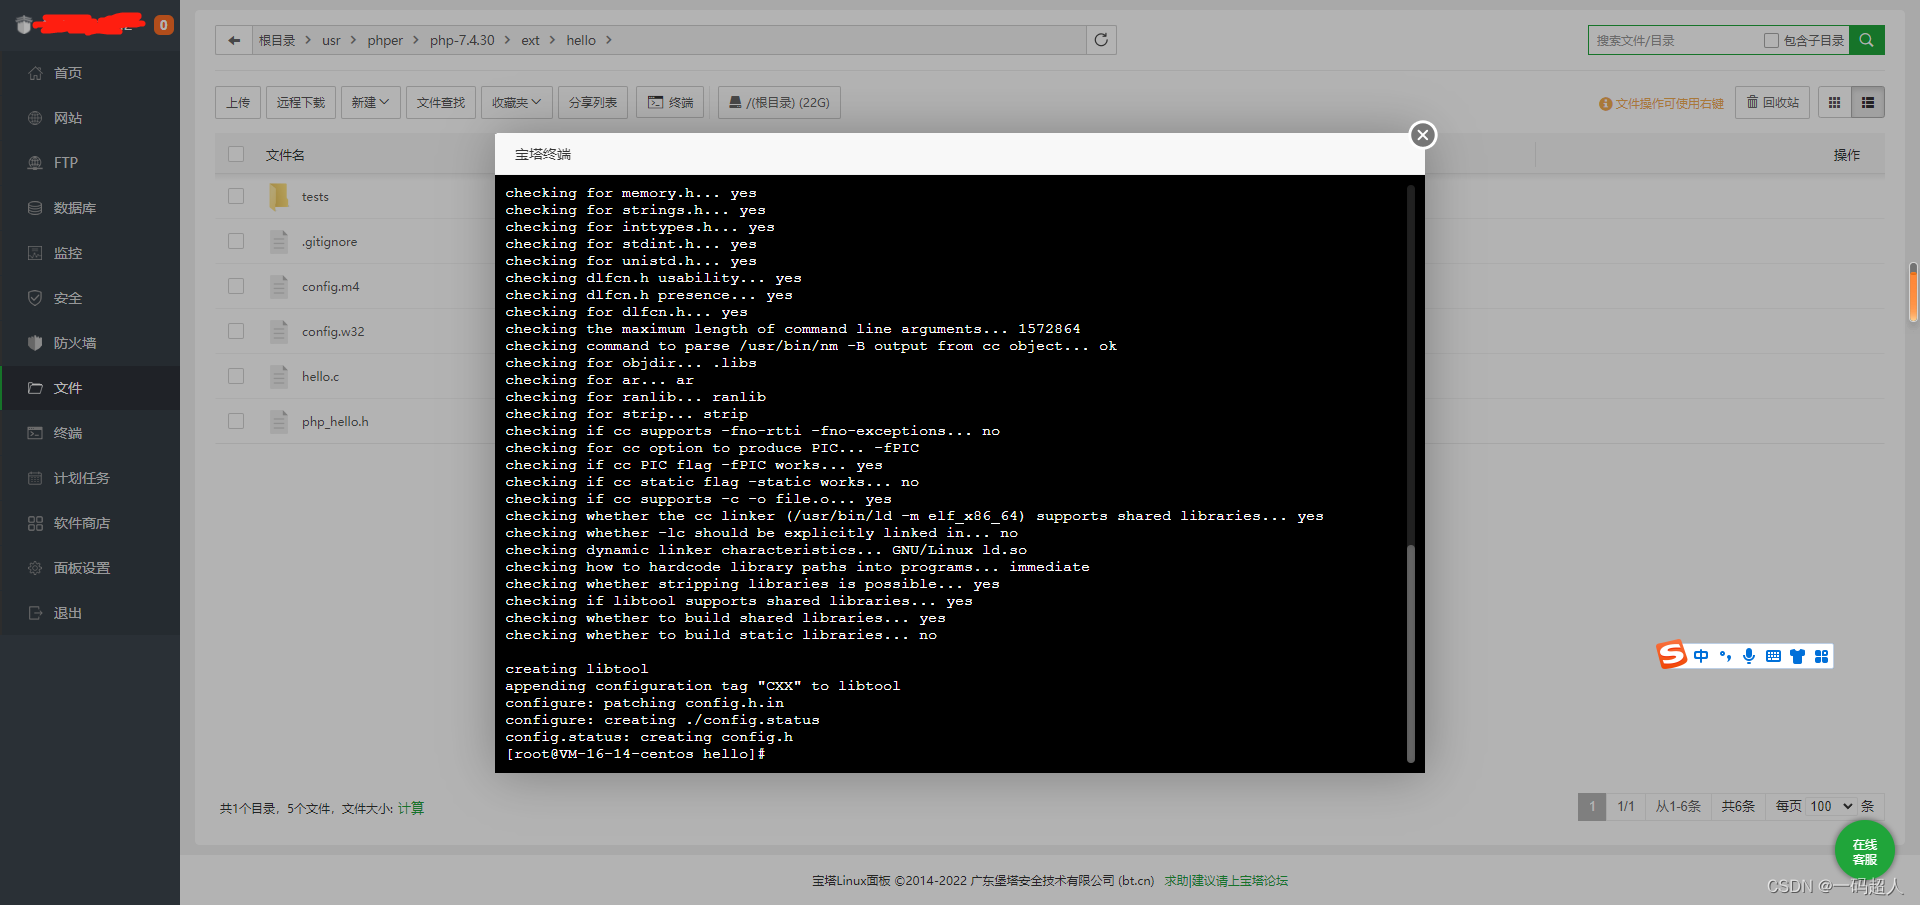Focus the 搜索文件/目录 search field

click(x=1675, y=40)
